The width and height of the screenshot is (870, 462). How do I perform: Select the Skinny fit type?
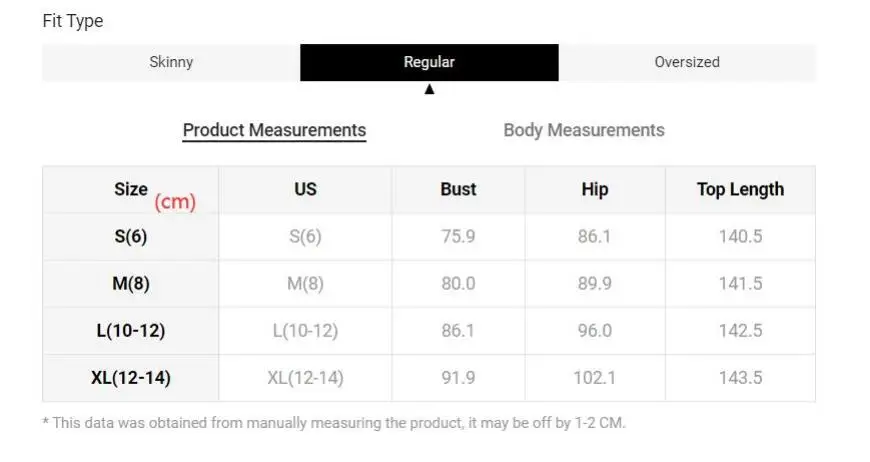point(171,62)
